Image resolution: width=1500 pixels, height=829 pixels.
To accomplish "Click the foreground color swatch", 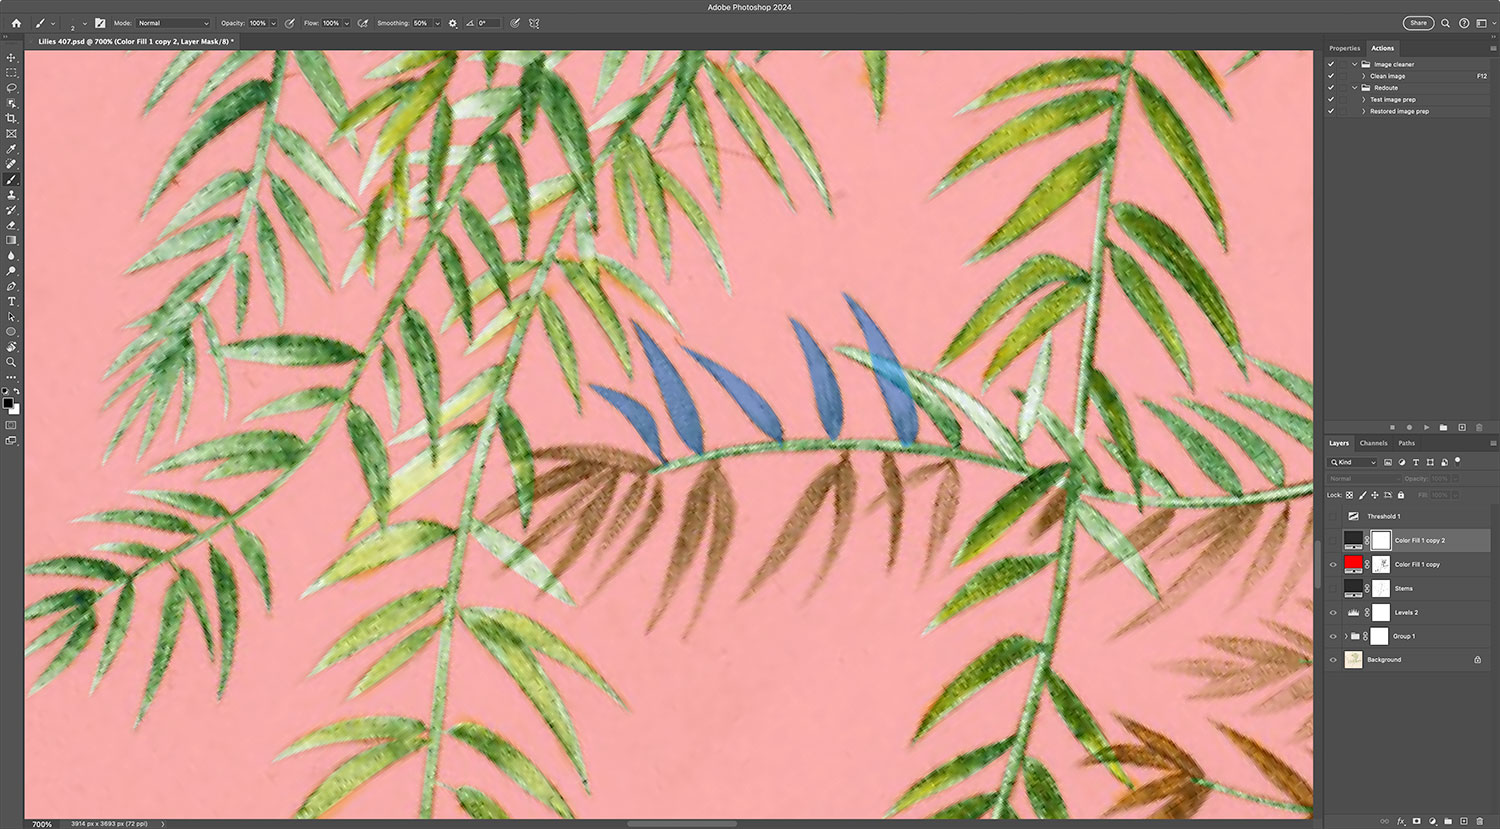I will [8, 403].
